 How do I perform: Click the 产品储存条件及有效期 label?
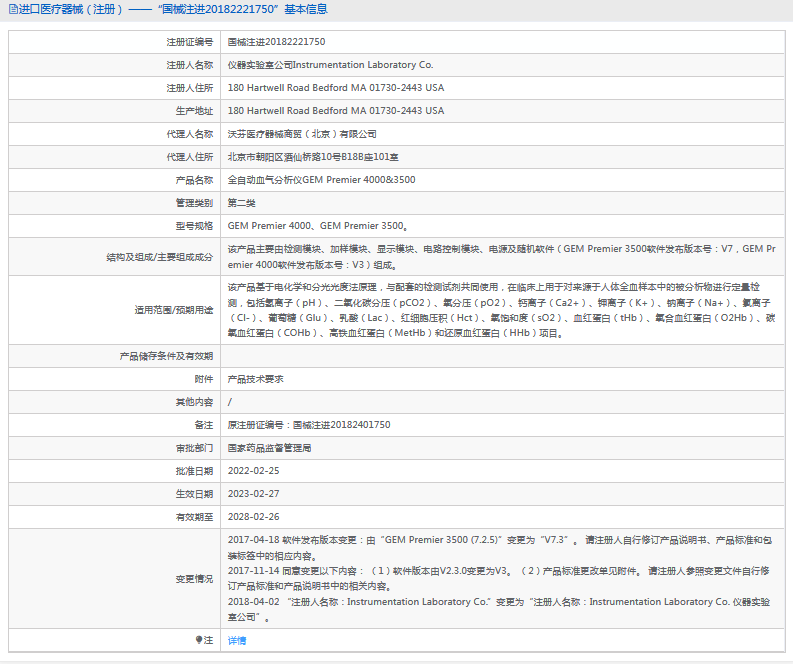(166, 356)
